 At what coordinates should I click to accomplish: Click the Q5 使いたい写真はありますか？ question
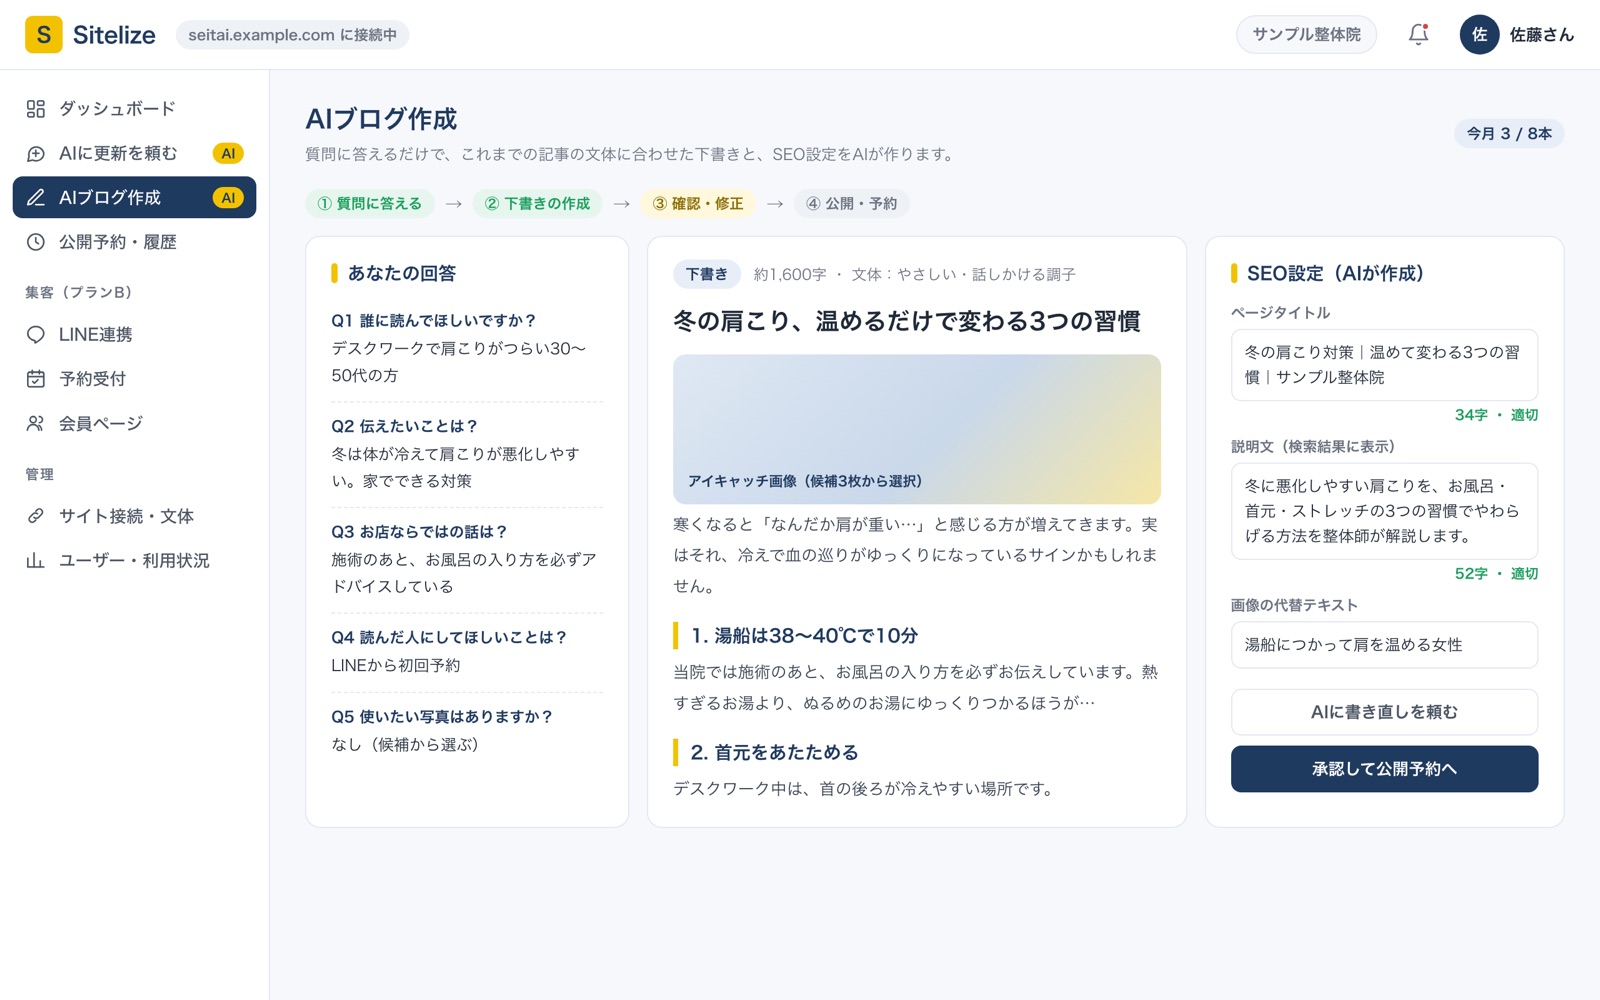442,717
